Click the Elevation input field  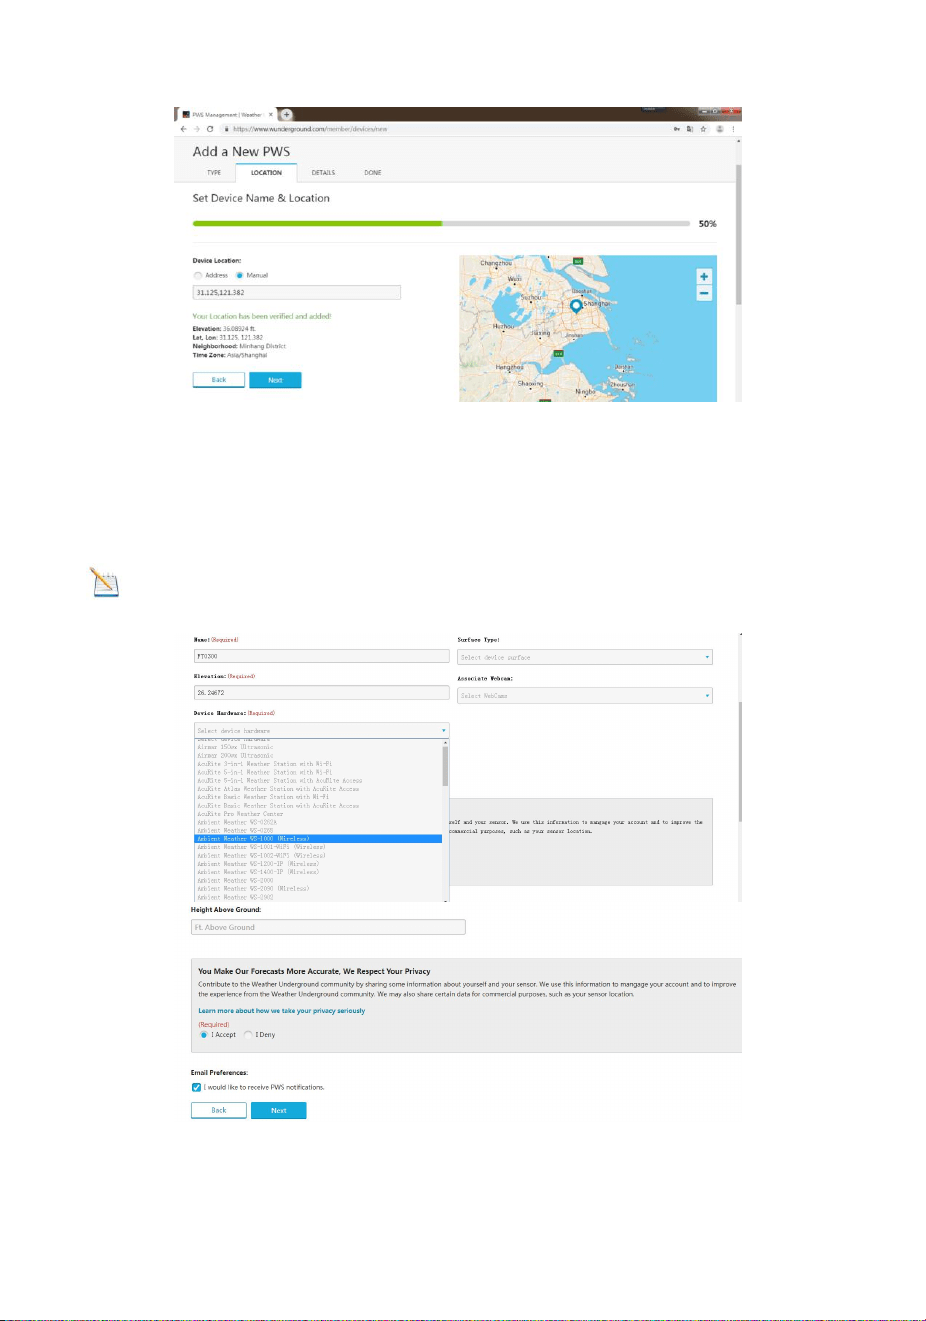click(321, 692)
